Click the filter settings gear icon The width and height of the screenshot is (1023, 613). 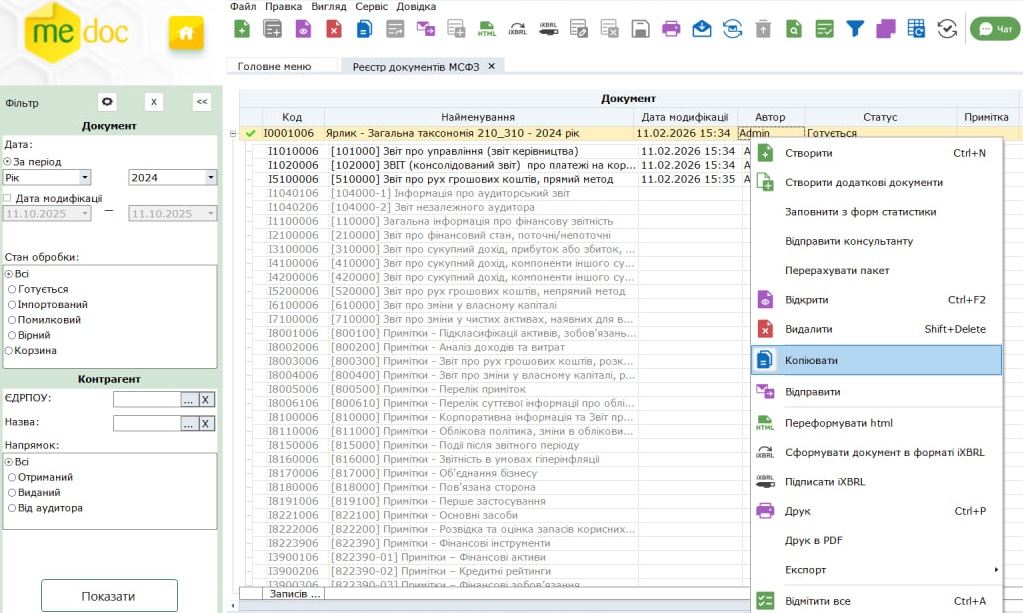click(107, 102)
